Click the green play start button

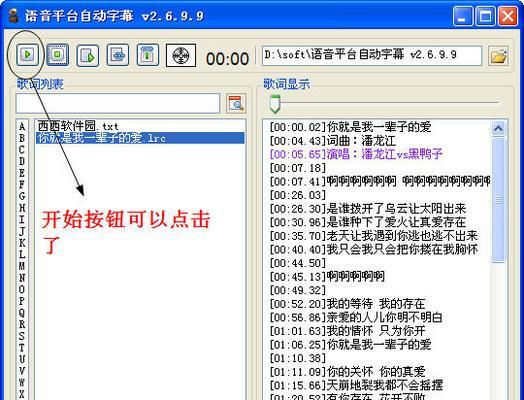[x=27, y=54]
